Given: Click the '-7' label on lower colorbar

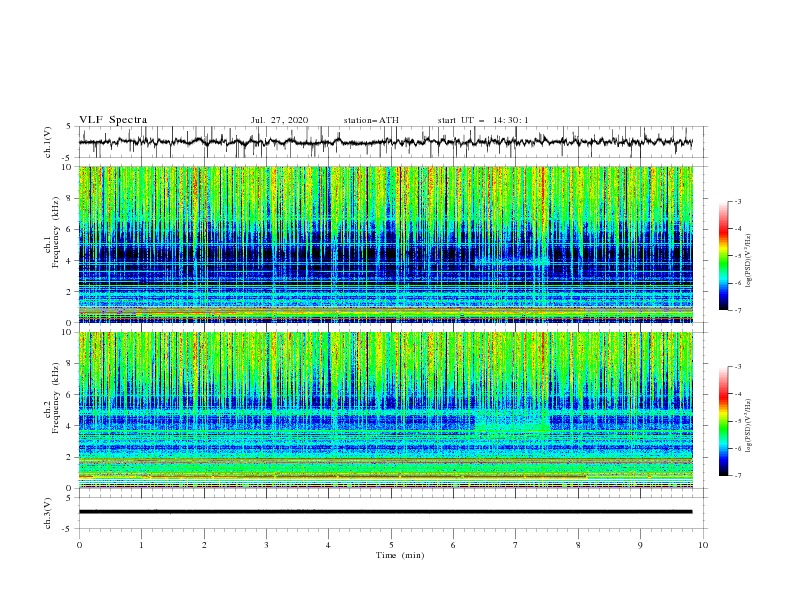Looking at the screenshot, I should [x=737, y=476].
